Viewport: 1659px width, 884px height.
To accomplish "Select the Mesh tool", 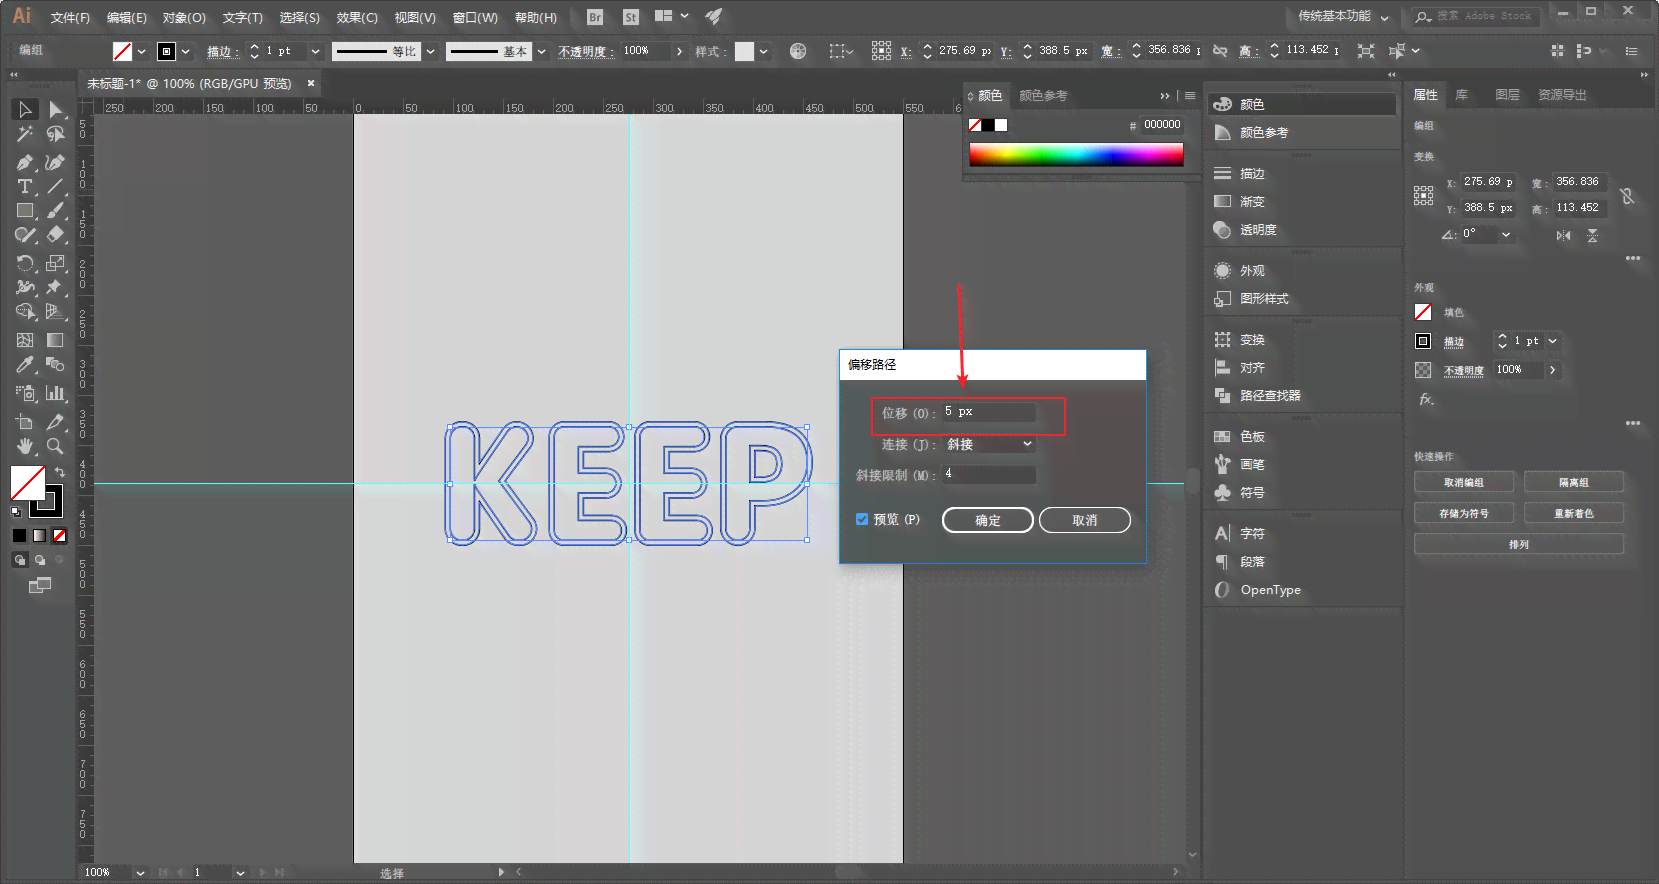I will click(x=25, y=340).
